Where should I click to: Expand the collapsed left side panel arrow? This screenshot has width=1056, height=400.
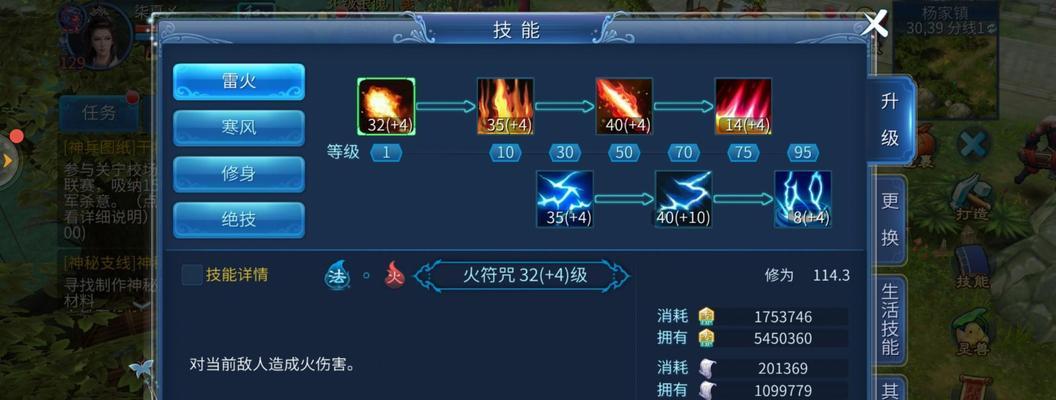coord(7,161)
